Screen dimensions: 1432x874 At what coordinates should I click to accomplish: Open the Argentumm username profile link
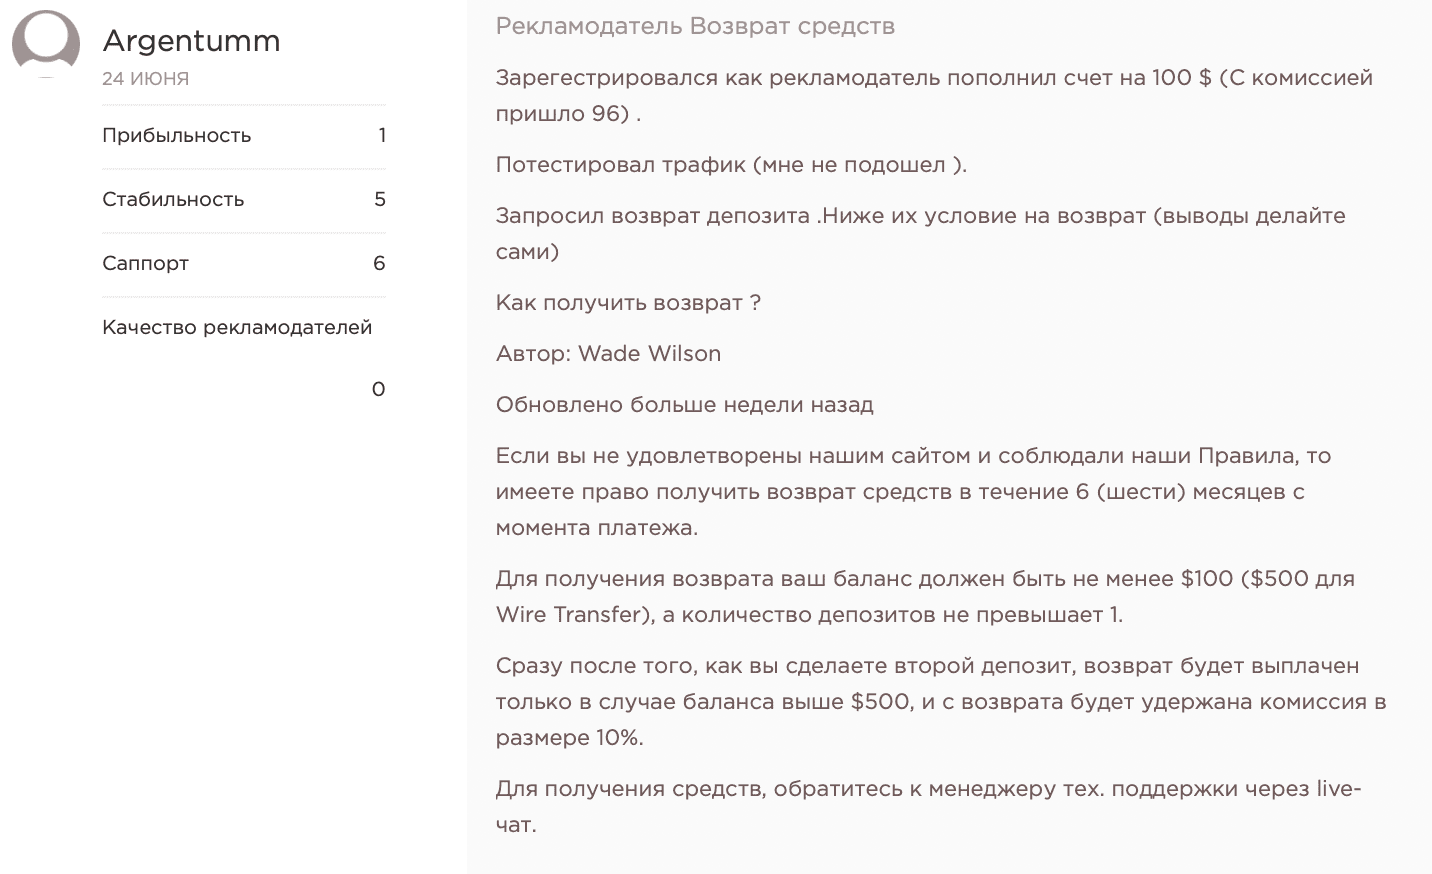tap(191, 41)
